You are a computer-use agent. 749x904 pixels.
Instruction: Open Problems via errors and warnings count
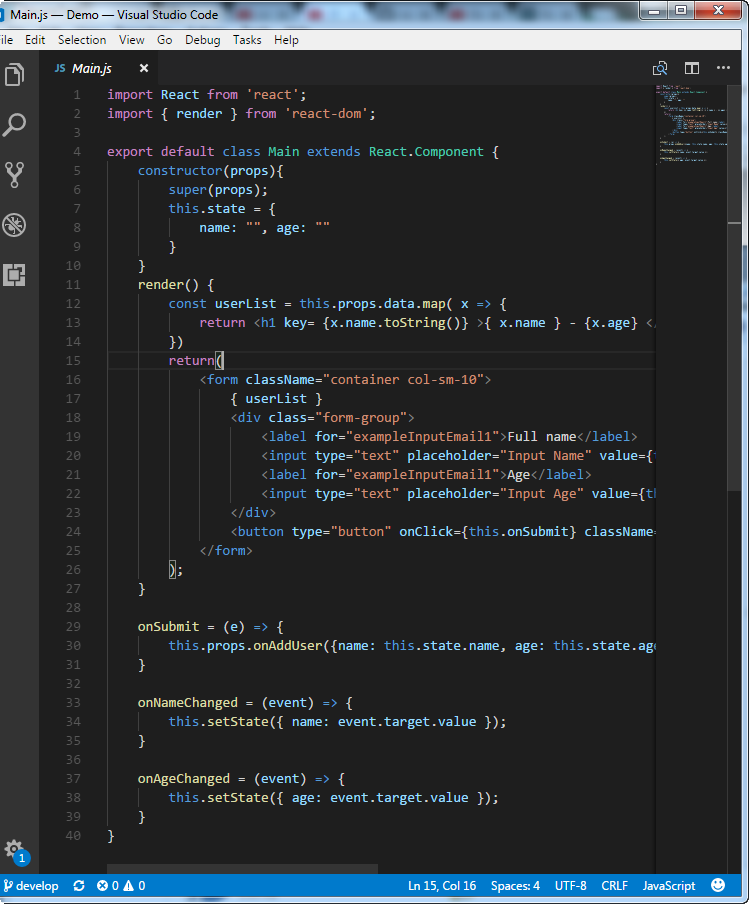pos(121,886)
